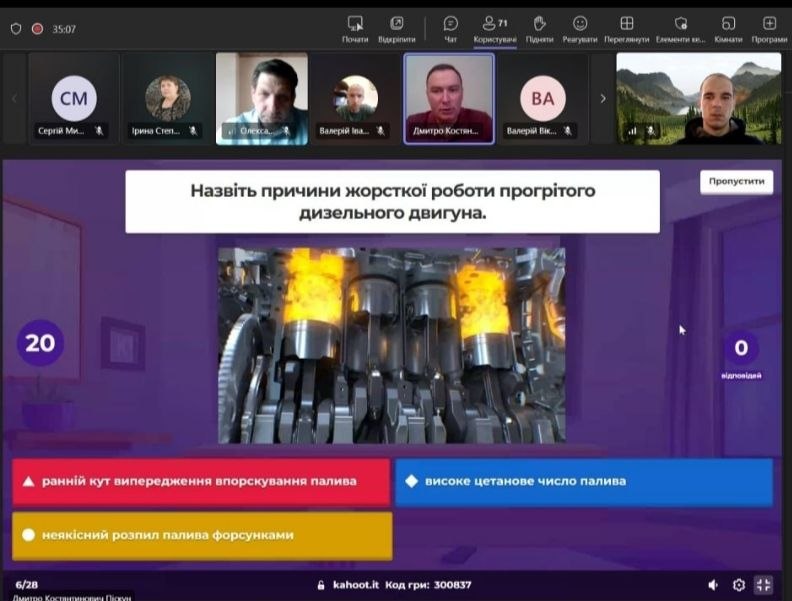Click Дмитро Костян participant video tile

(x=449, y=98)
